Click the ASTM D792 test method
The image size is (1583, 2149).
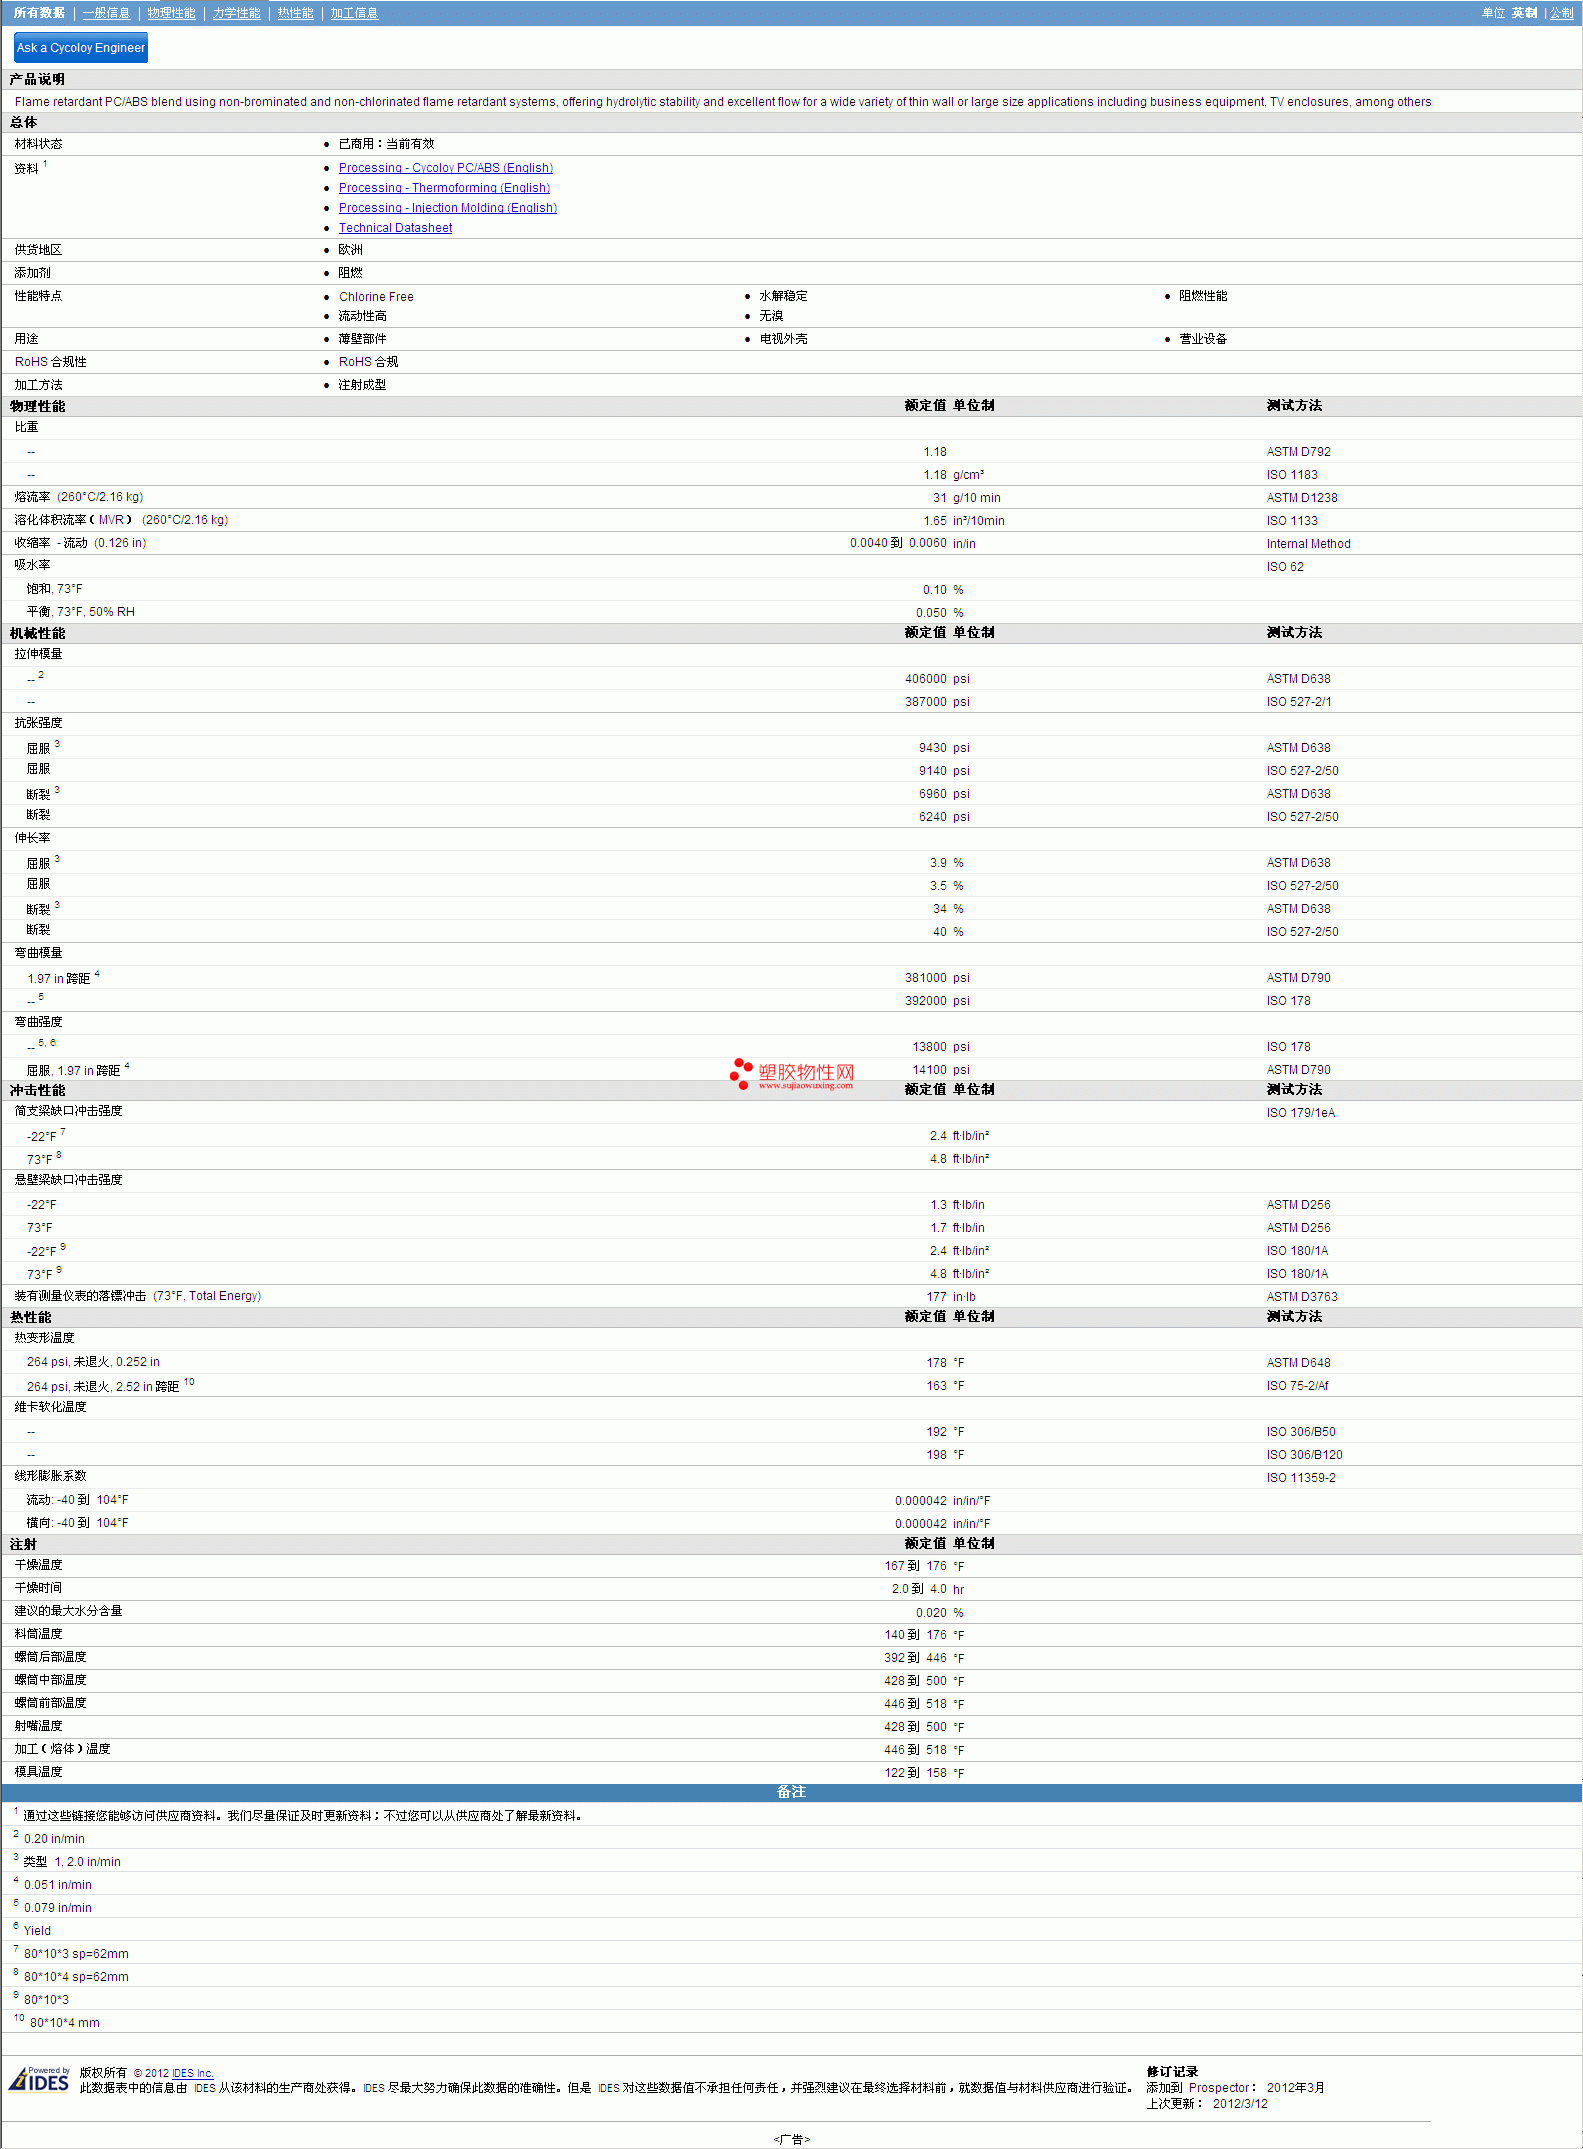[x=1298, y=452]
